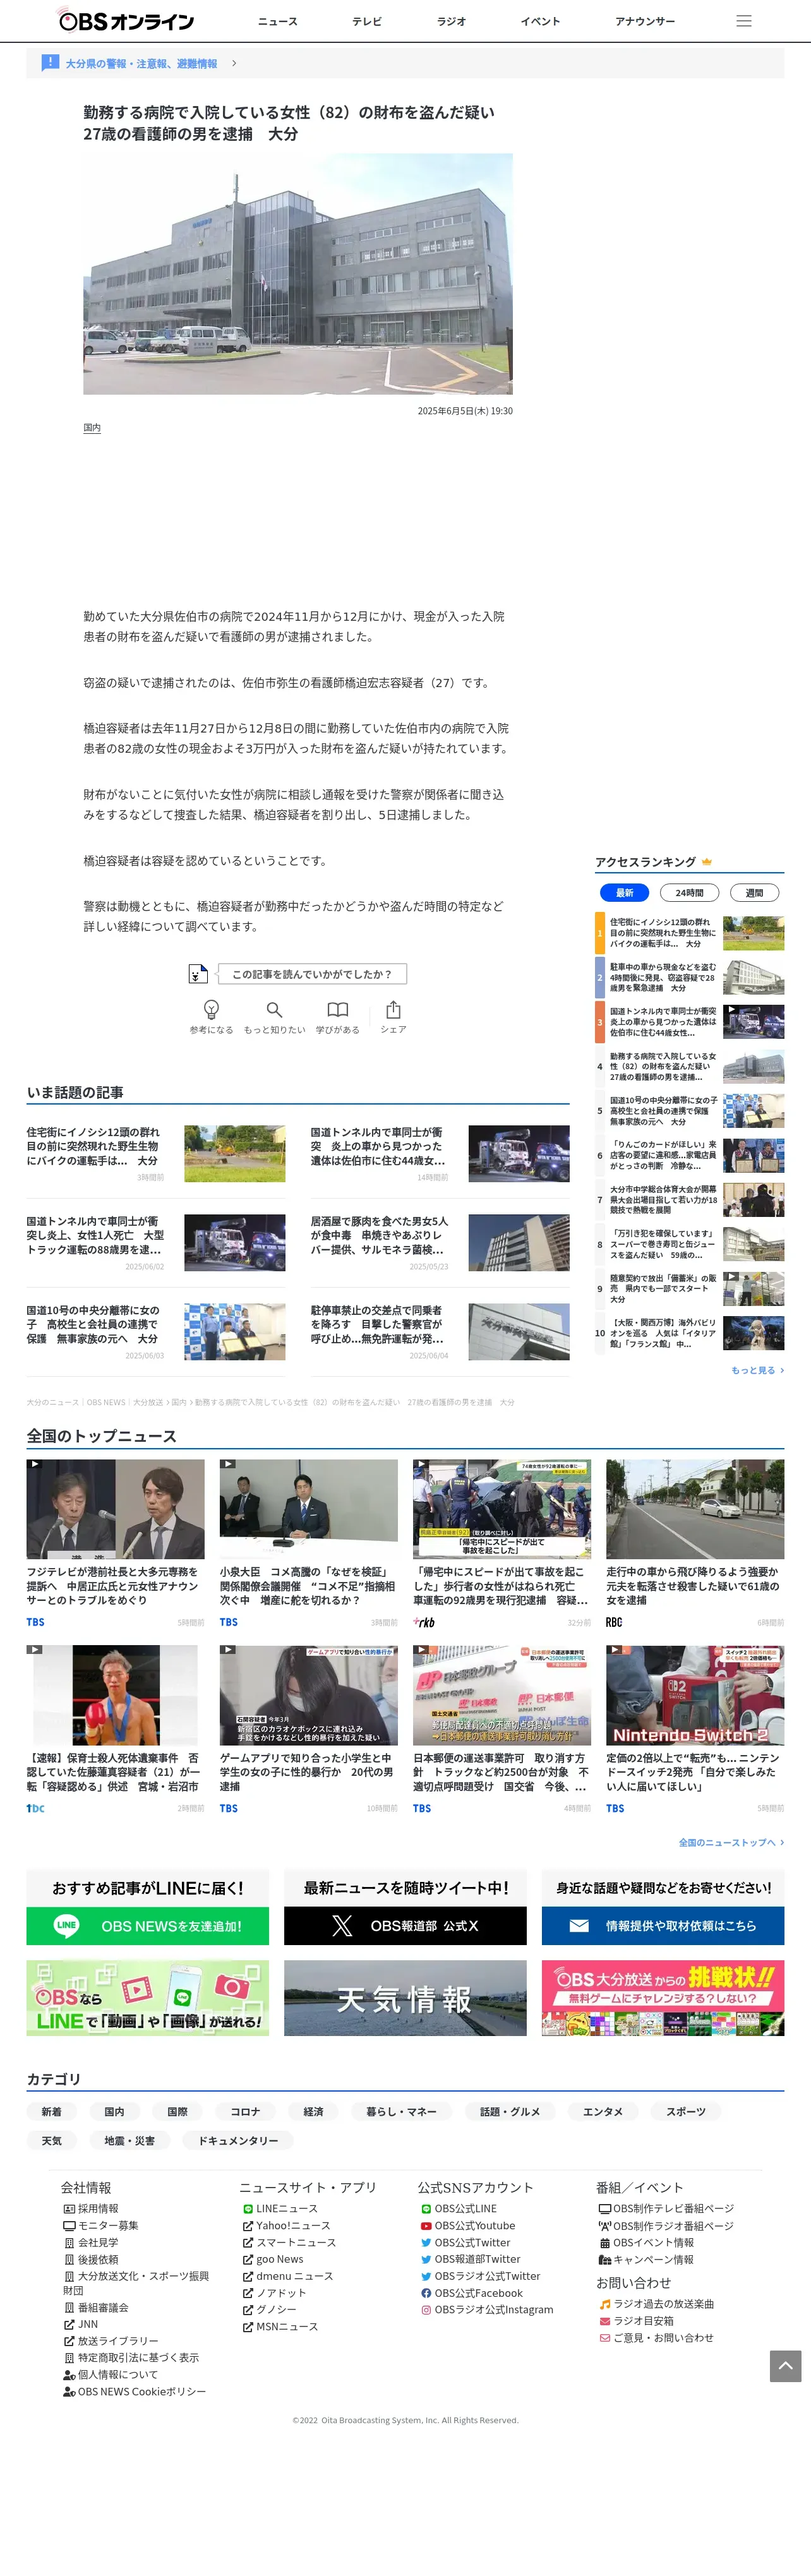This screenshot has width=811, height=2576.
Task: Select the スポーツ category chip
Action: coord(686,2111)
